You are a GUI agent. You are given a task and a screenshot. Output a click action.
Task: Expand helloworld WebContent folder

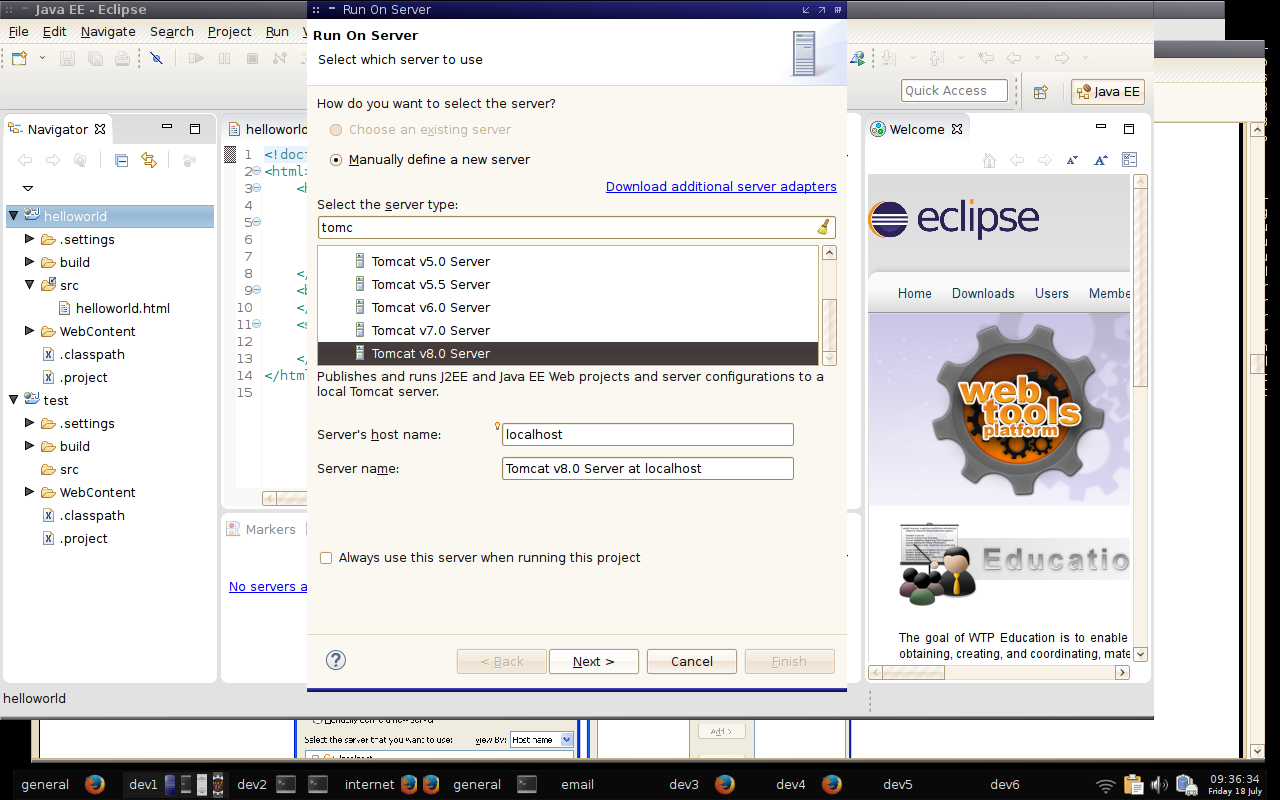[x=30, y=331]
